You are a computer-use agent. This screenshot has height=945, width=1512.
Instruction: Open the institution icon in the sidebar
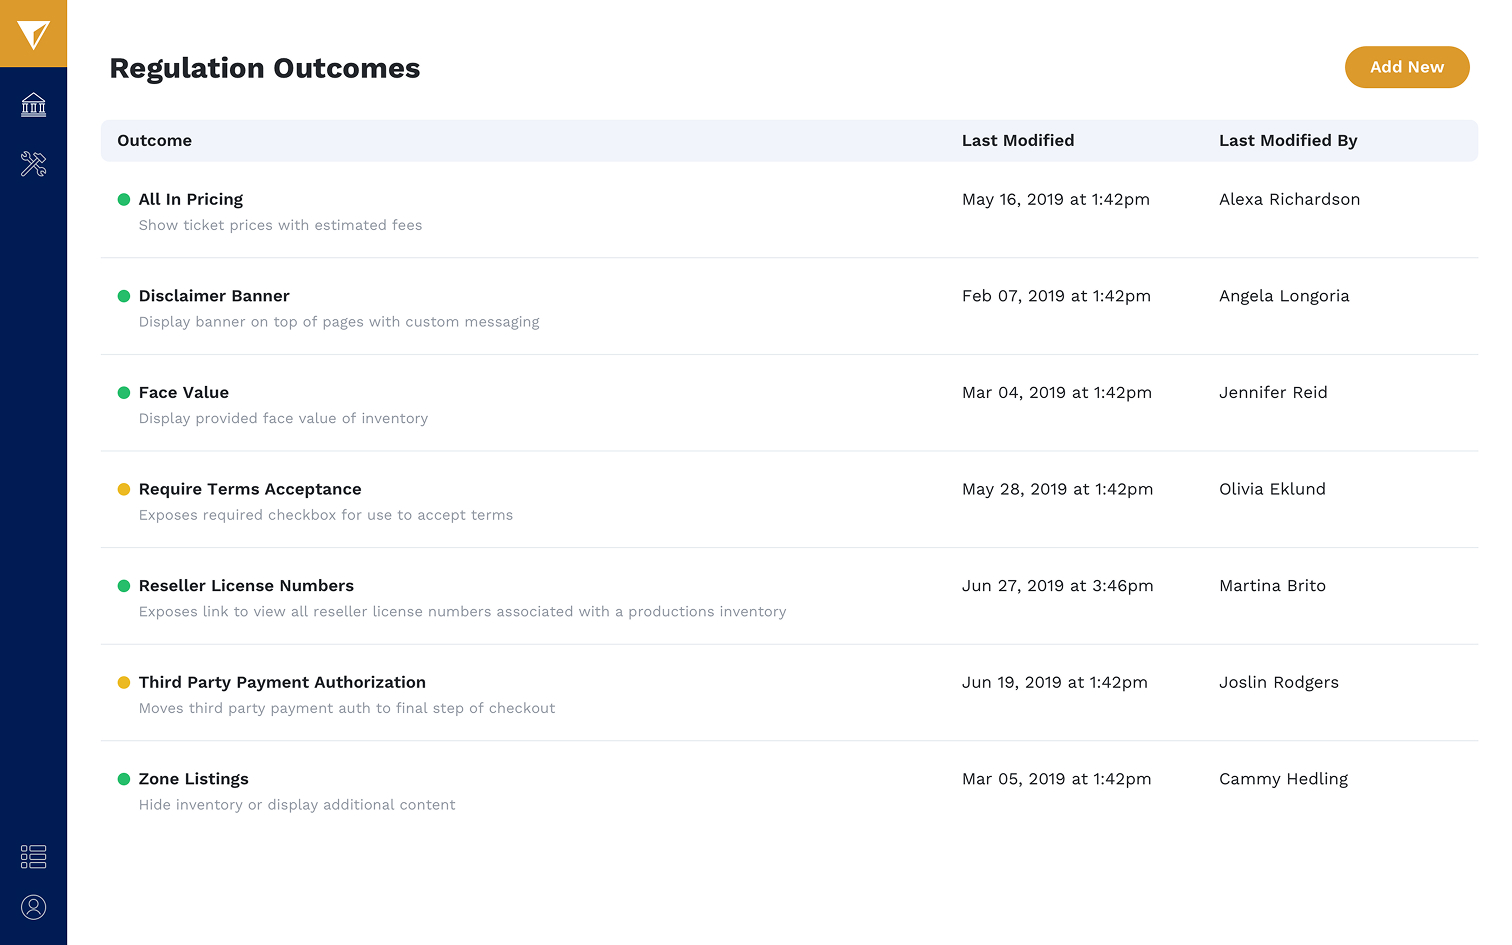(33, 104)
